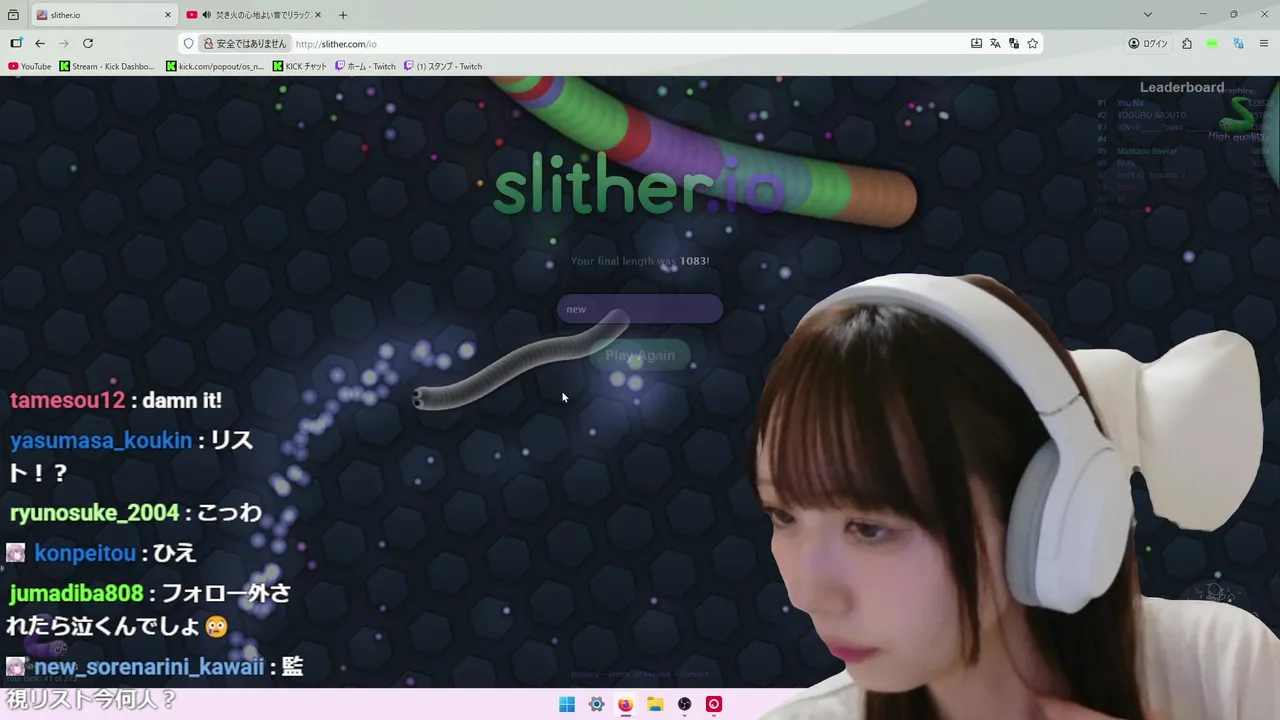This screenshot has height=720, width=1280.
Task: Click the account login button
Action: point(1148,43)
